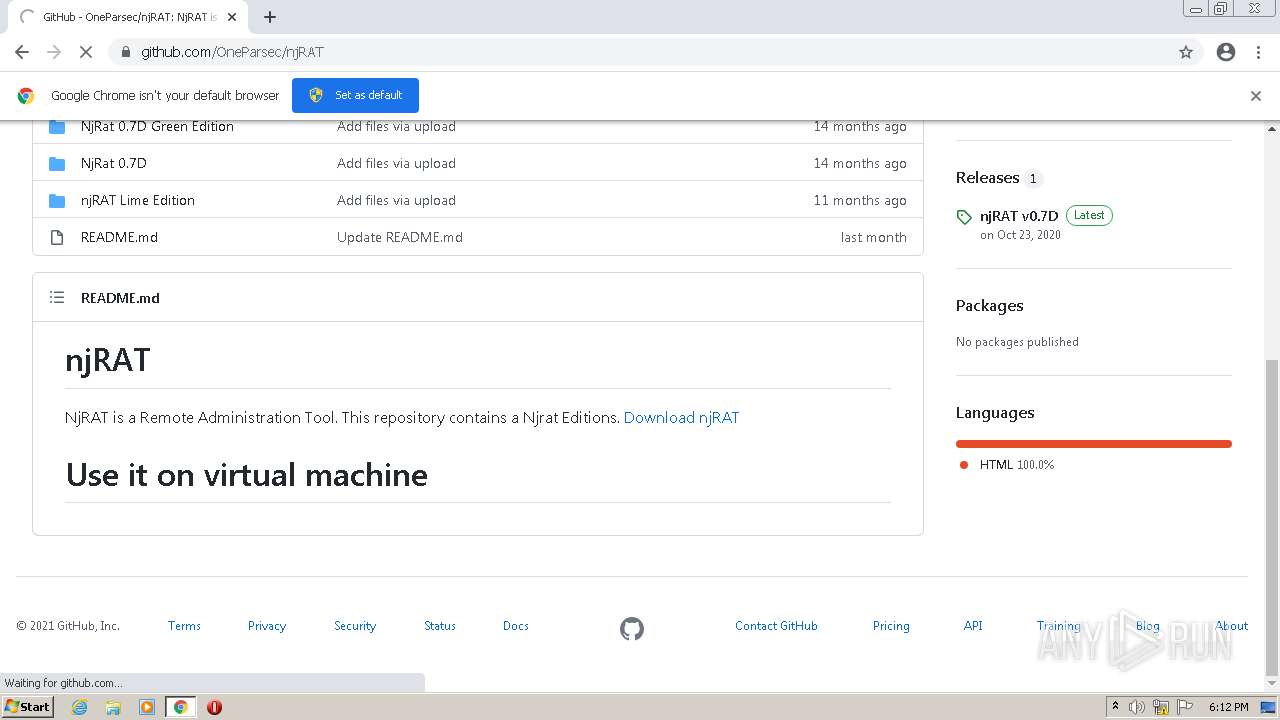This screenshot has width=1280, height=720.
Task: Open the Action Center flag icon
Action: (1184, 707)
